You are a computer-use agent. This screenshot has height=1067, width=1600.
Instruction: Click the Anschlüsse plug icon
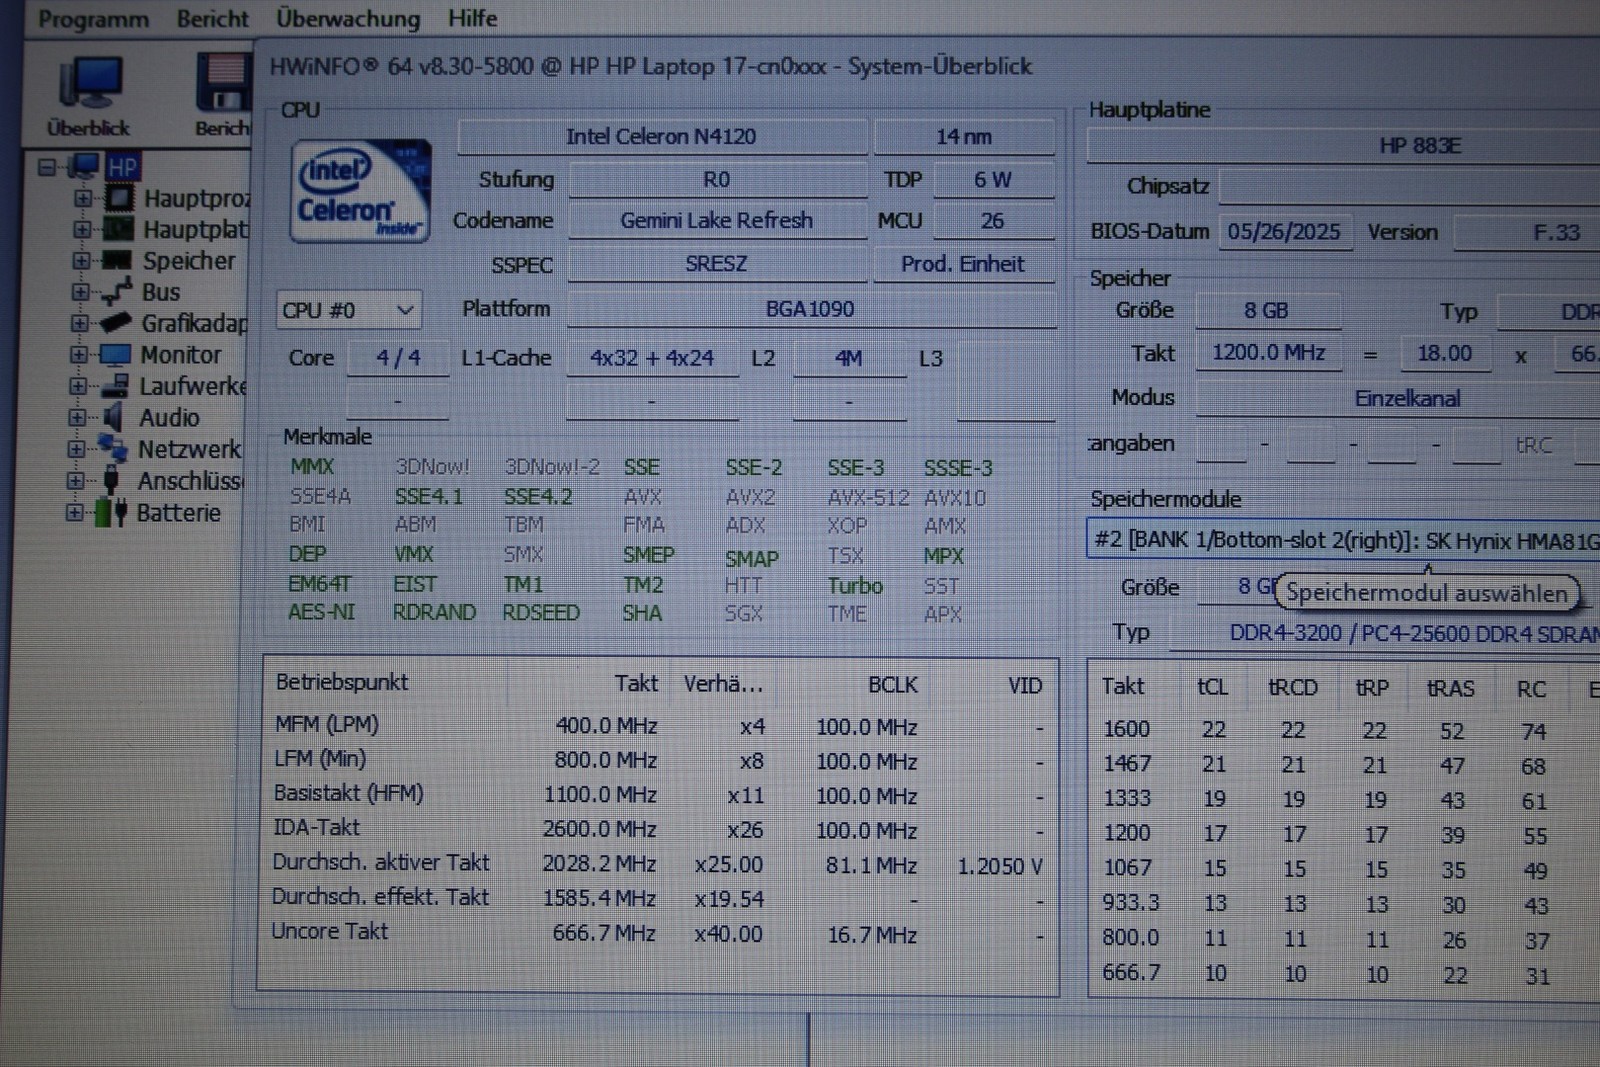112,479
